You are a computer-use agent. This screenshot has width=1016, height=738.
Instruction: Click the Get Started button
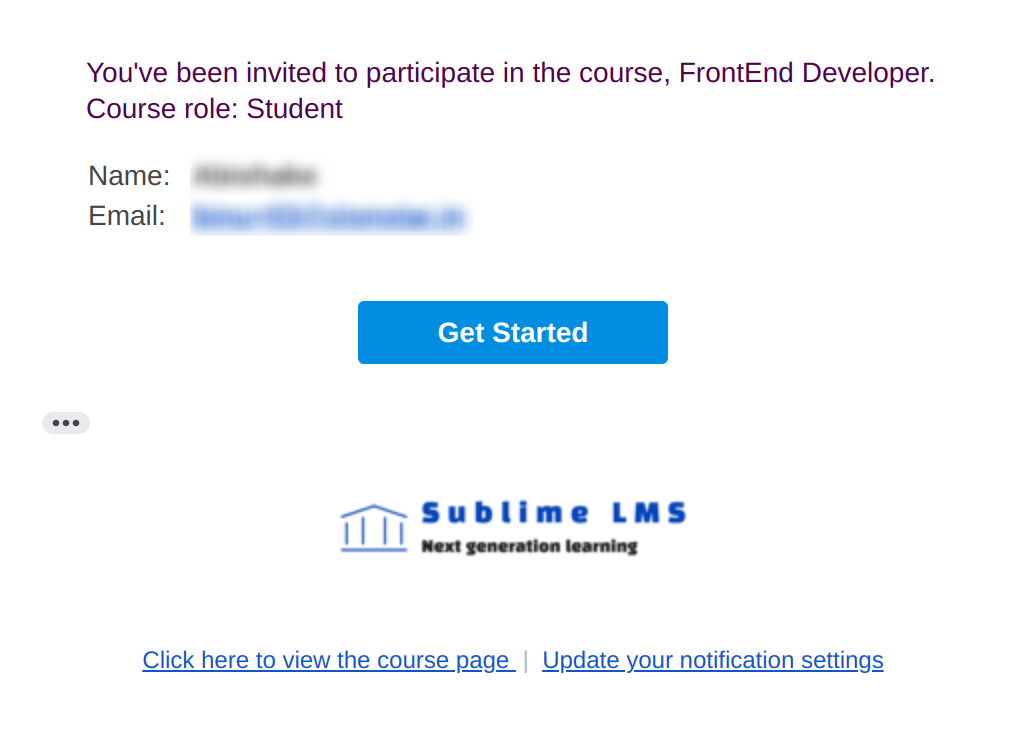(x=512, y=332)
